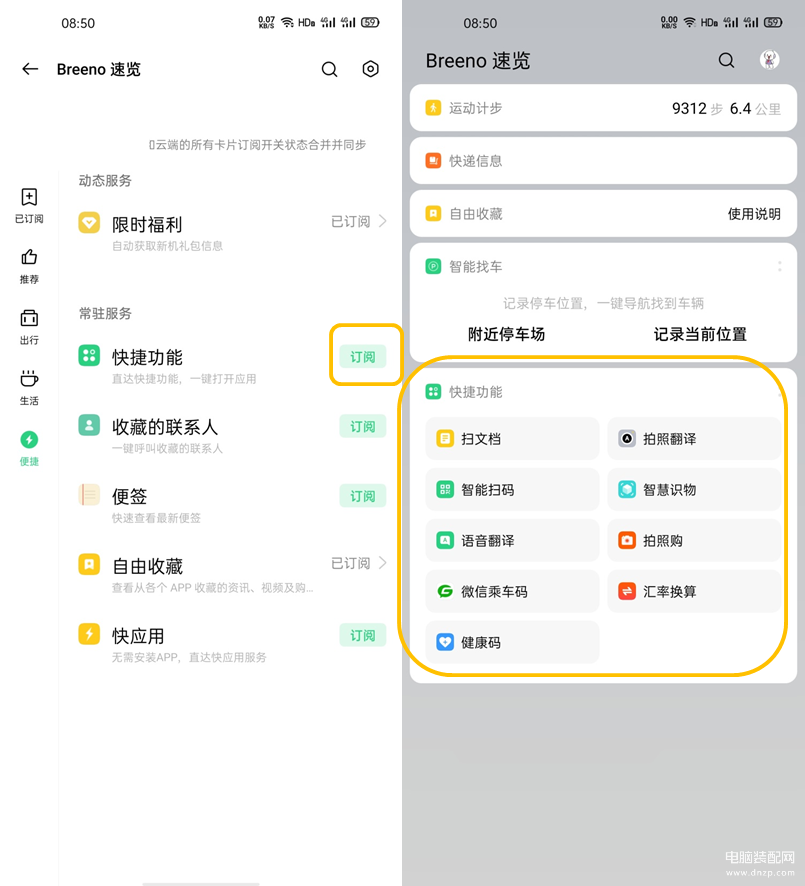Open the 运动计步 step counter card
This screenshot has width=805, height=886.
[603, 108]
